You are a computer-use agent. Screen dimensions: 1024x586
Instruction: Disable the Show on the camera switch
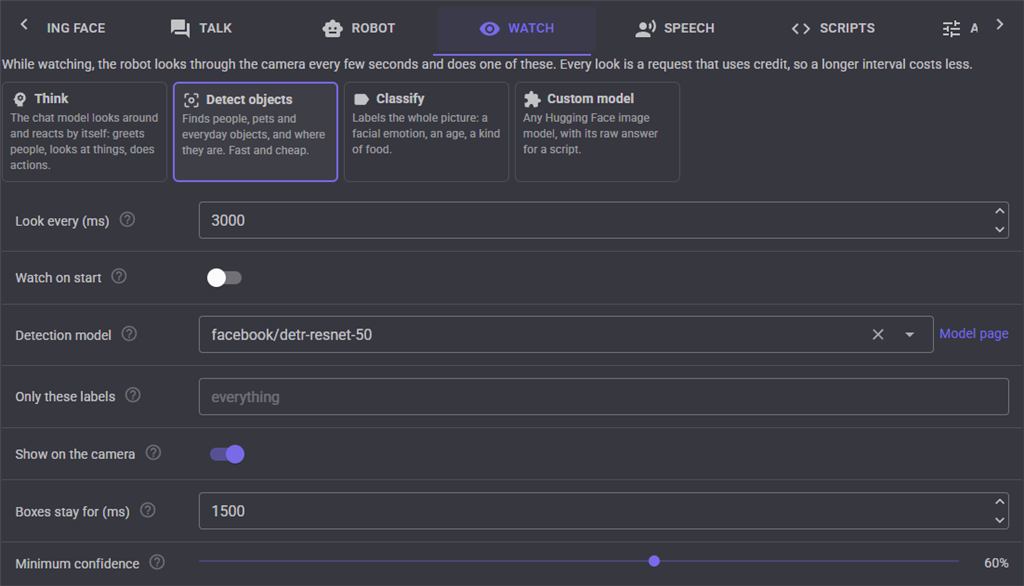(227, 454)
